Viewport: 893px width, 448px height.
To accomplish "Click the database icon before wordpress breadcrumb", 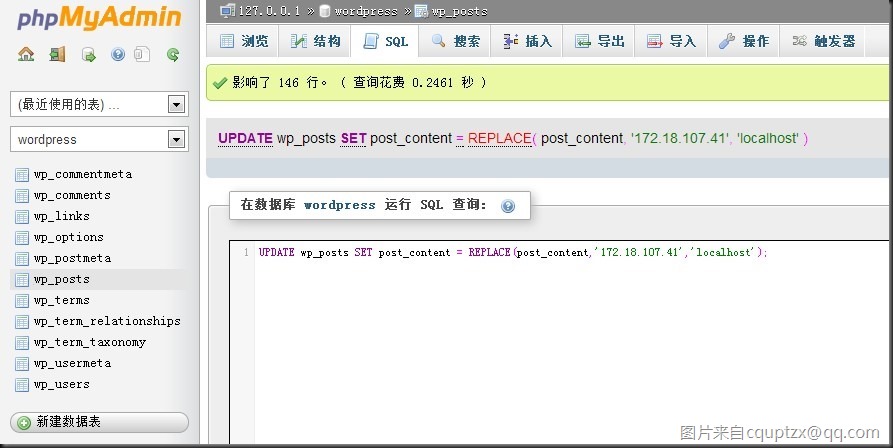I will coord(325,11).
